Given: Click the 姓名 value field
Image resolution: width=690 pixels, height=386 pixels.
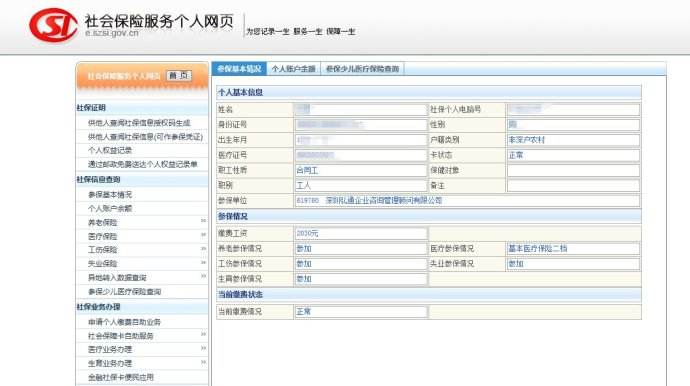Looking at the screenshot, I should 360,110.
